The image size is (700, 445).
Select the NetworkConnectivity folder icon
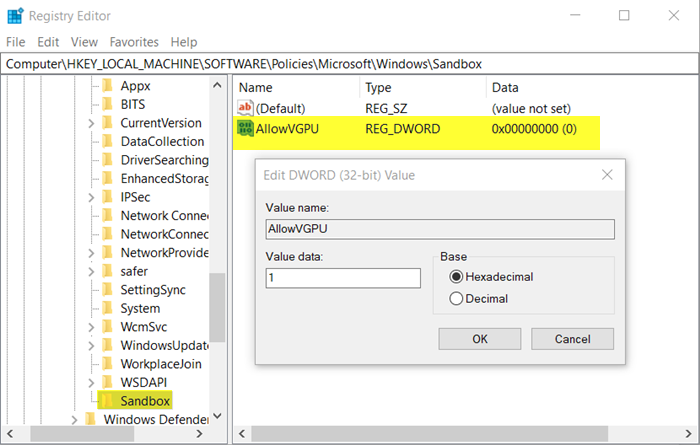click(x=107, y=234)
